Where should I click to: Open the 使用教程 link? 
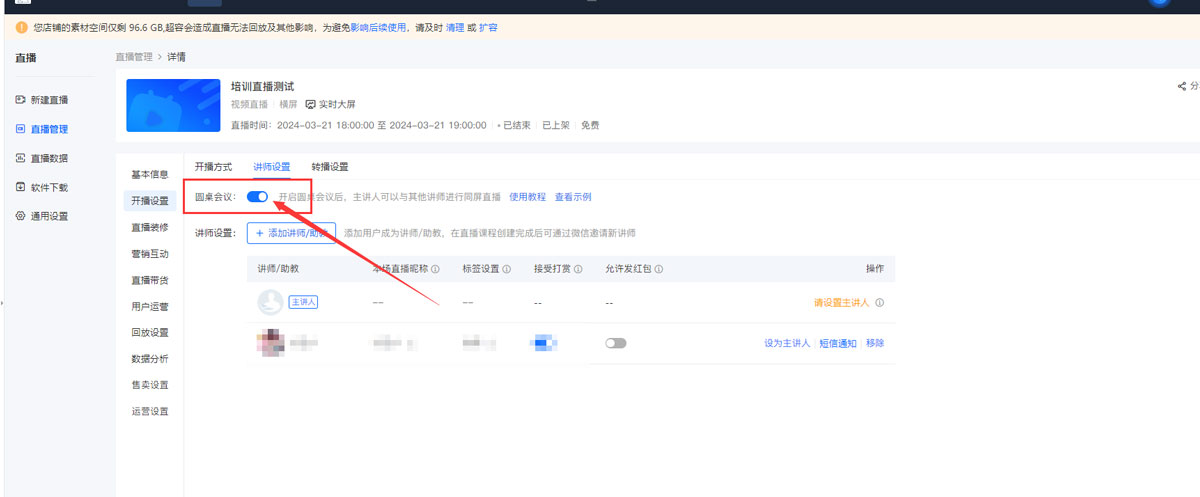coord(527,197)
